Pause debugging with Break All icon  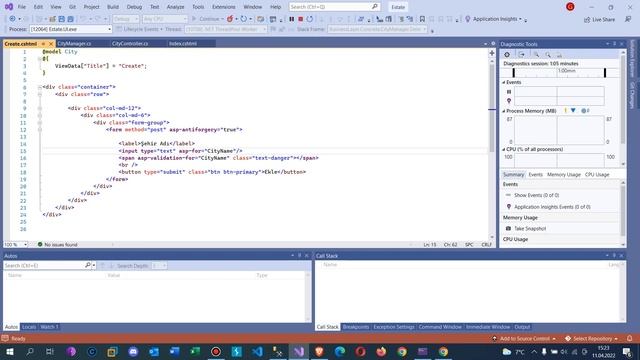pos(291,19)
